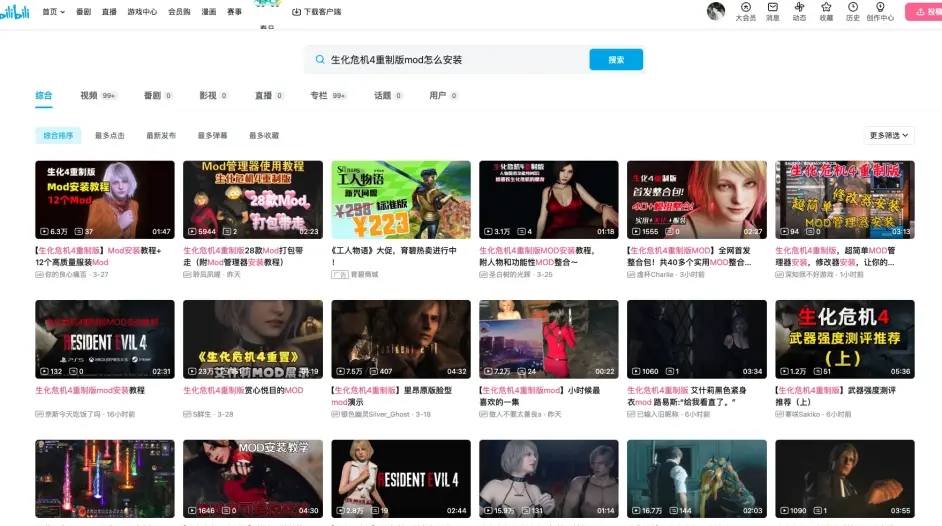Sort by 最新发布
Viewport: 942px width, 526px height.
[161, 136]
